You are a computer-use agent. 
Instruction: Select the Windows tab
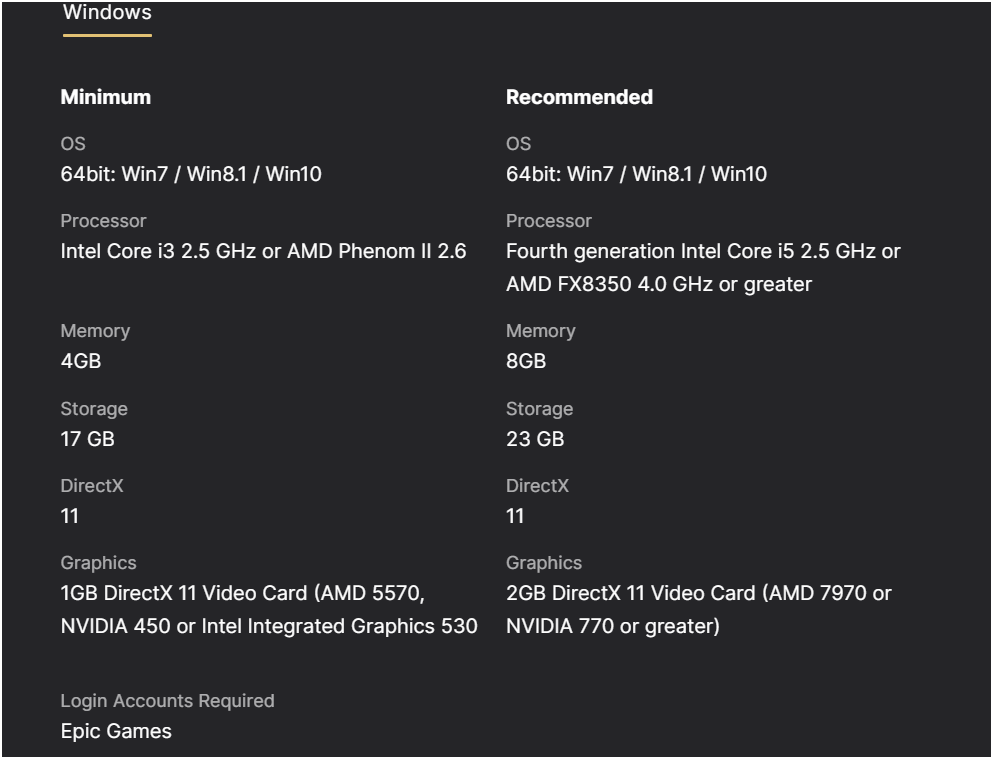click(x=107, y=13)
